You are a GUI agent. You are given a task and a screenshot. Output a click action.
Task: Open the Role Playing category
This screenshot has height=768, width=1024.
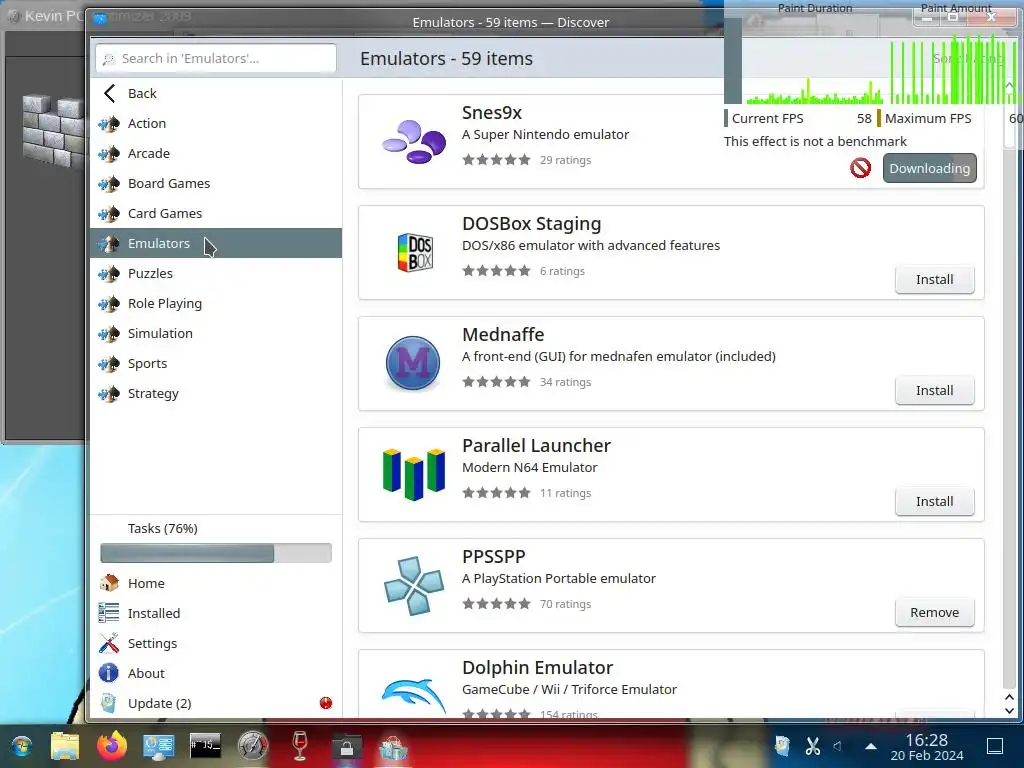coord(216,304)
